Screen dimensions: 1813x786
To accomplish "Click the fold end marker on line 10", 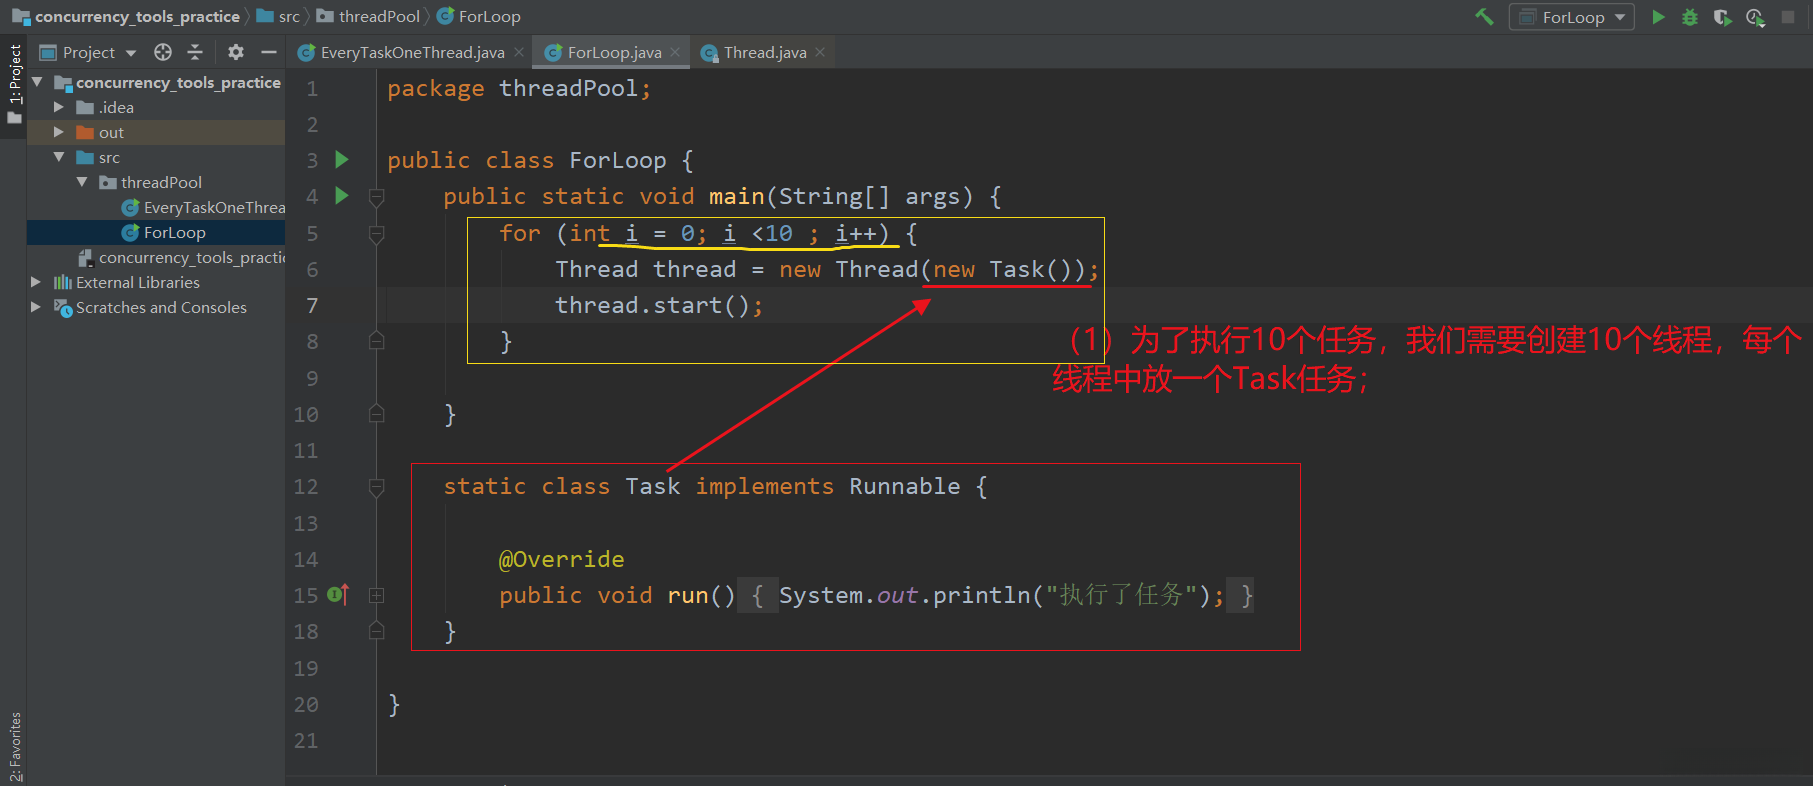I will click(x=377, y=413).
